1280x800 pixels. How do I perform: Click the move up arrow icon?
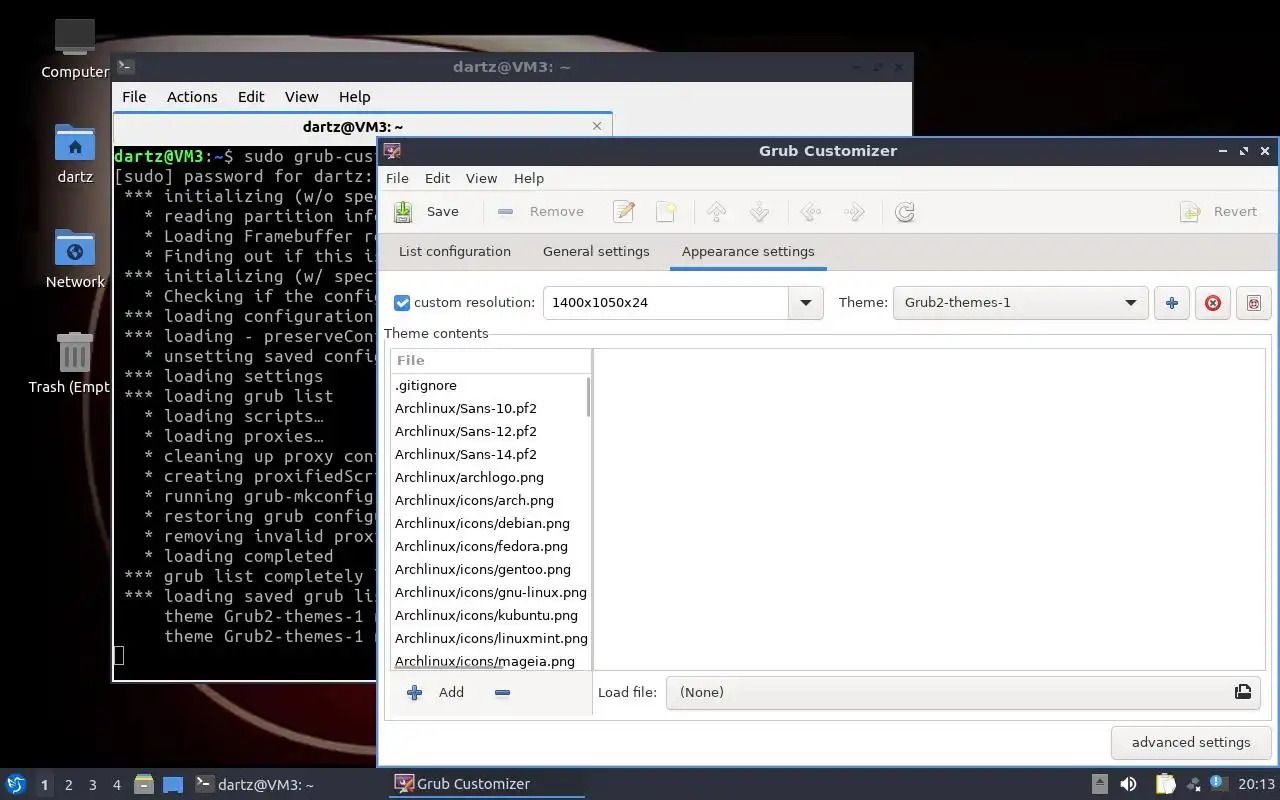[x=716, y=211]
